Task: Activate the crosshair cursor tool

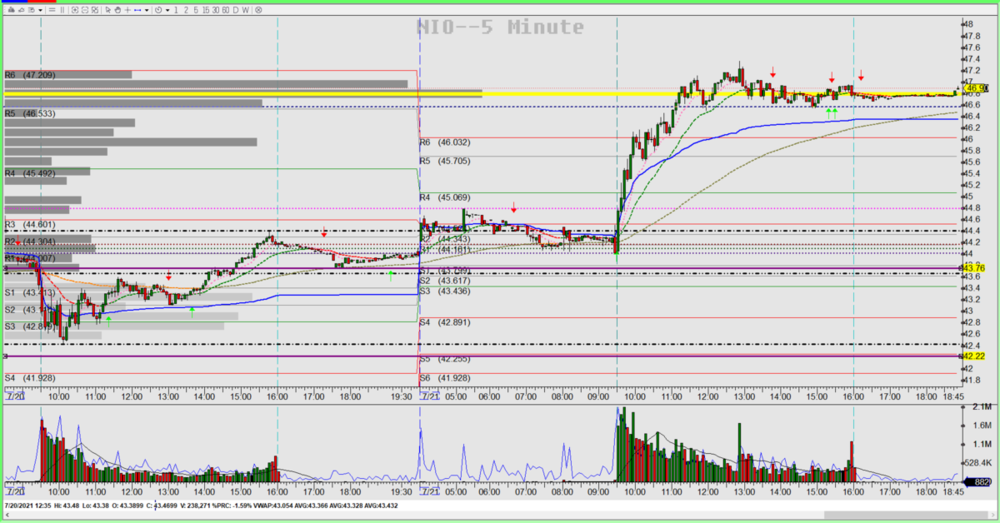Action: point(128,10)
